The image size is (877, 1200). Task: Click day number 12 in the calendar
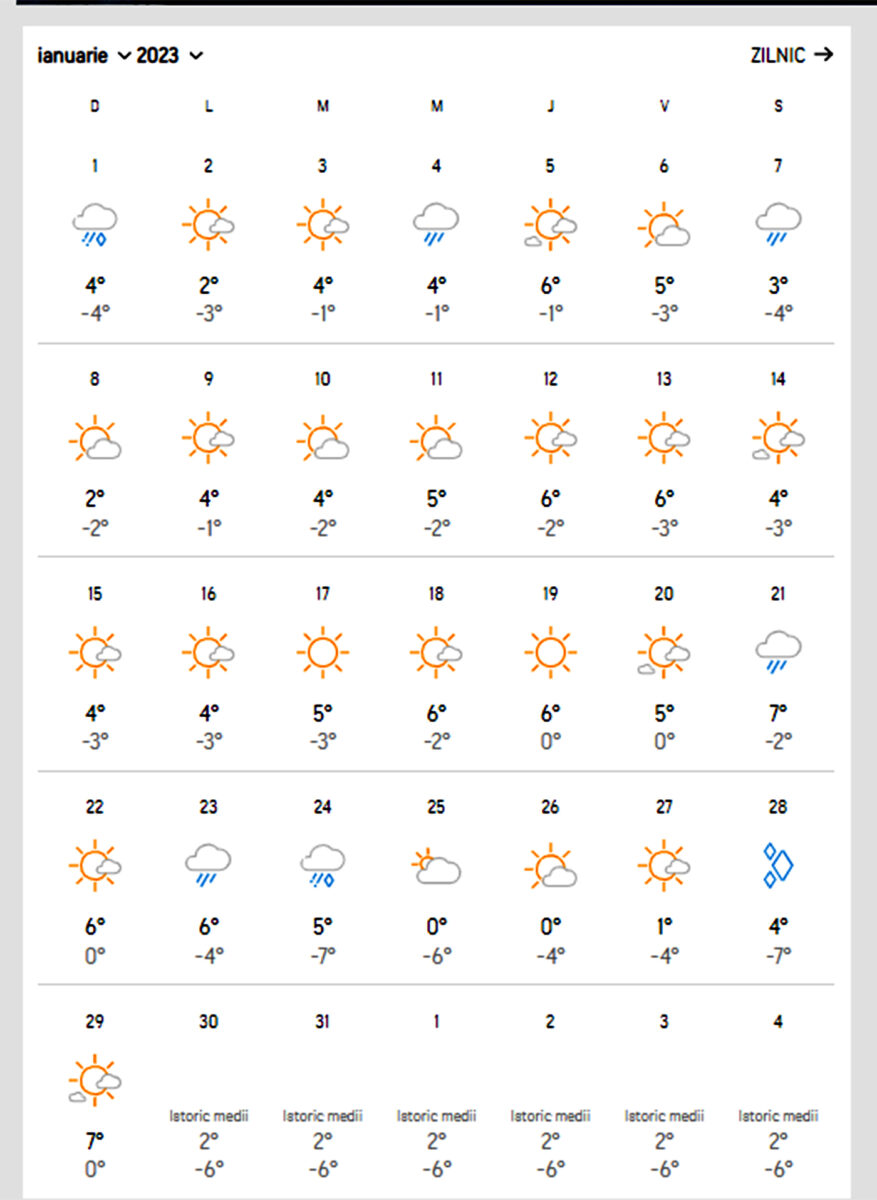[550, 380]
